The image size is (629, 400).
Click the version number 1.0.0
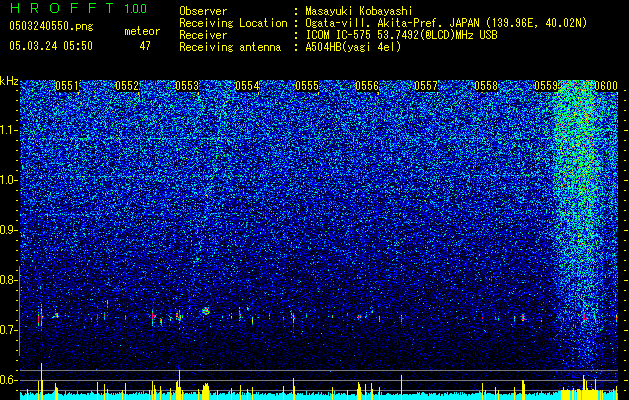[x=135, y=8]
